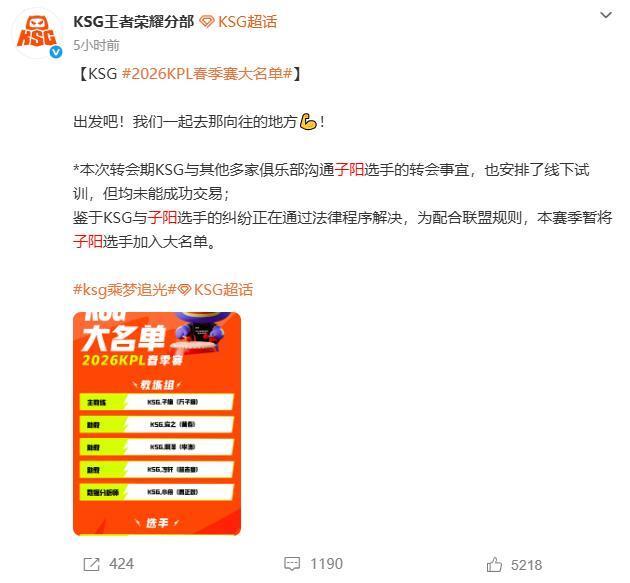
Task: Click 子阳 link before 选手加入大名单
Action: click(88, 242)
